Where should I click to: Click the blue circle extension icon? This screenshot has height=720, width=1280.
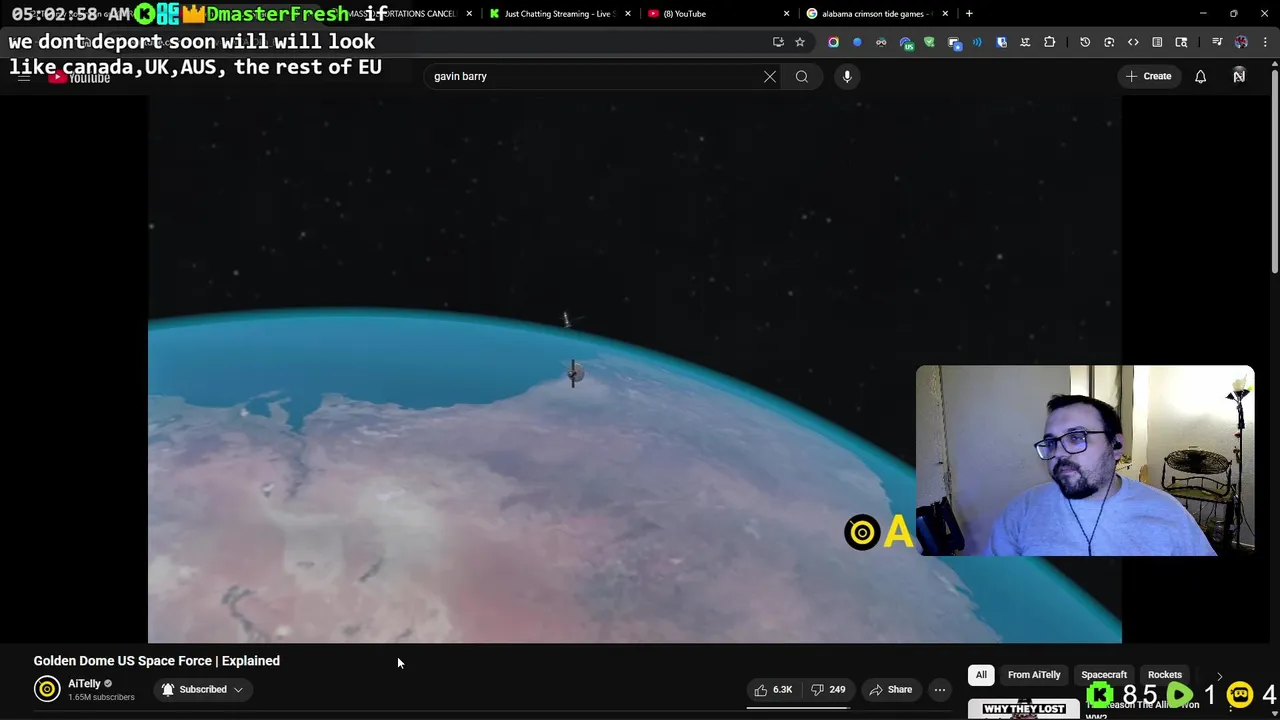pyautogui.click(x=857, y=42)
